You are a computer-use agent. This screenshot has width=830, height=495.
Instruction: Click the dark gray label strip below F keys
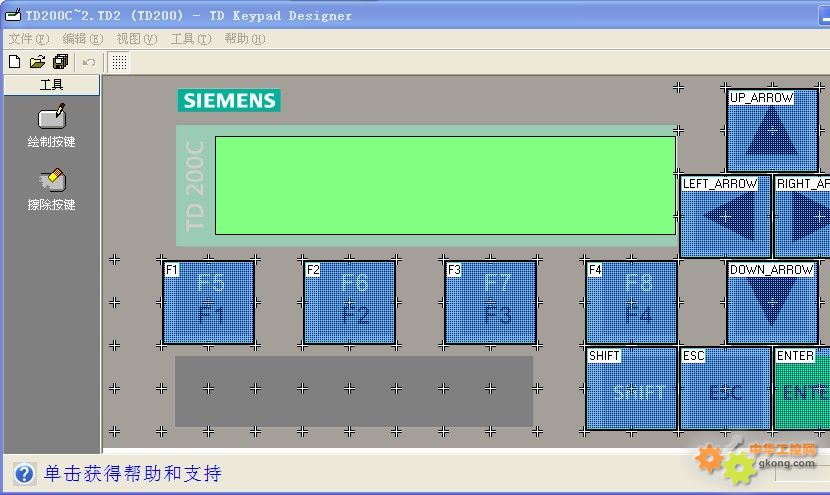click(354, 391)
